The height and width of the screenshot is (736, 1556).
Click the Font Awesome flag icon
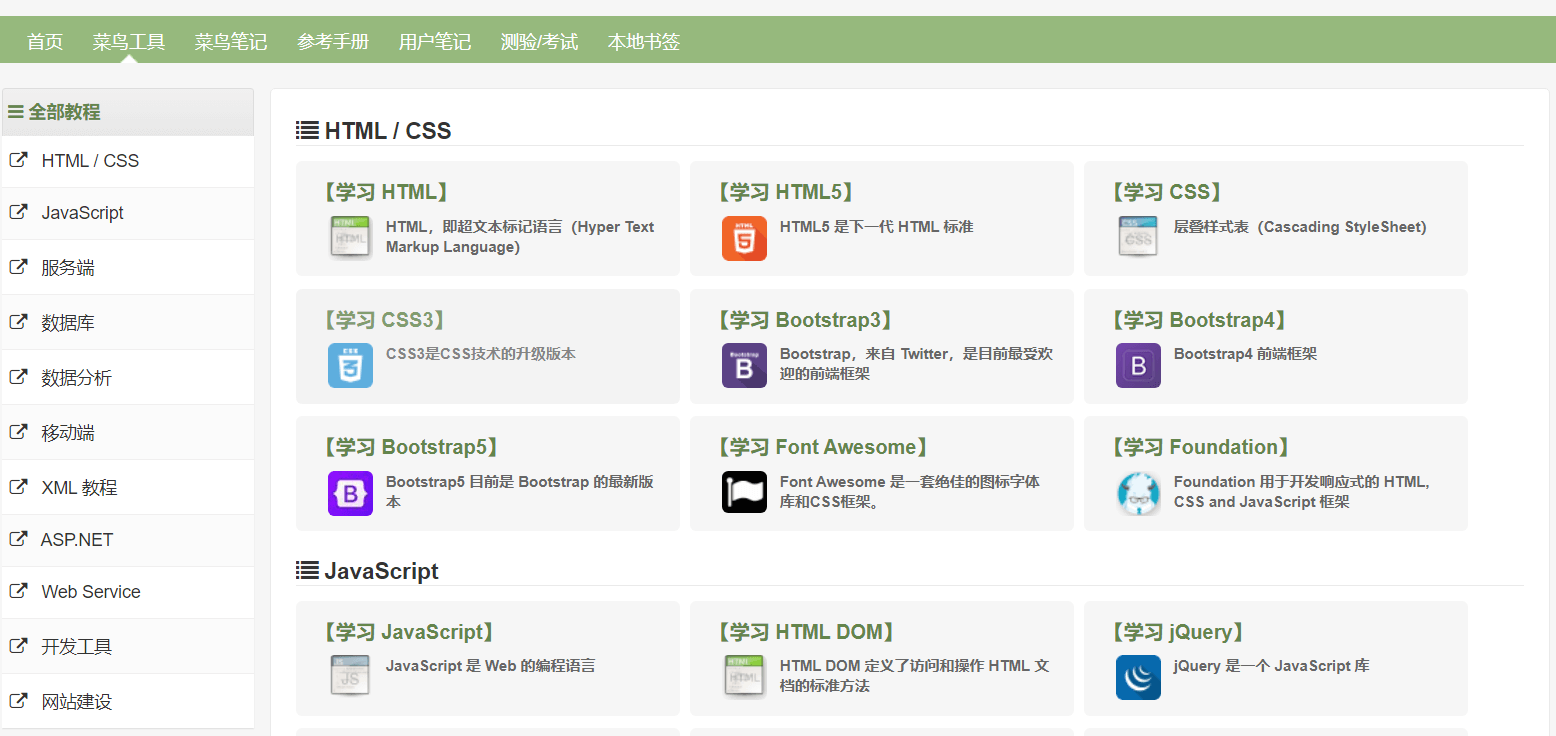click(x=744, y=492)
